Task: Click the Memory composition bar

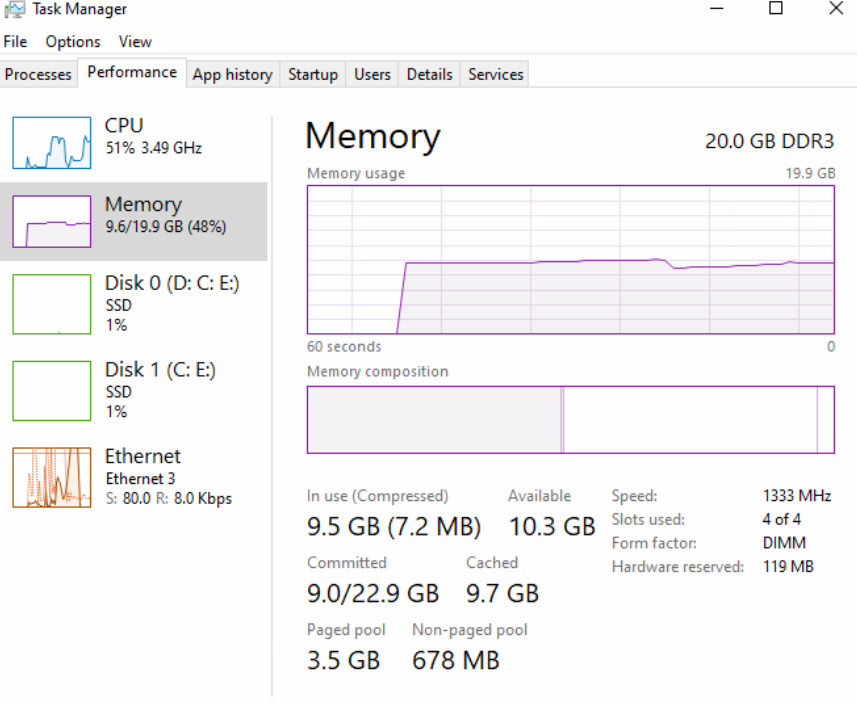Action: 570,420
